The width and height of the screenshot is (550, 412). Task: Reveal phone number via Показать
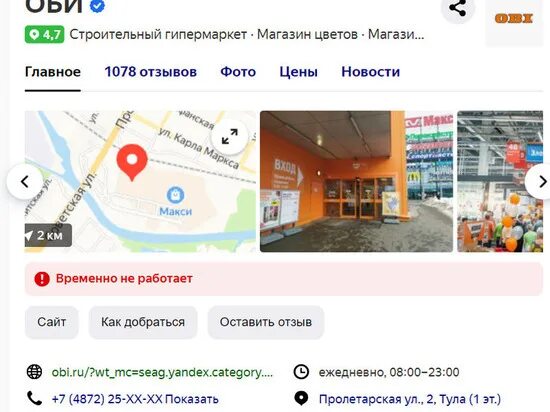[192, 399]
